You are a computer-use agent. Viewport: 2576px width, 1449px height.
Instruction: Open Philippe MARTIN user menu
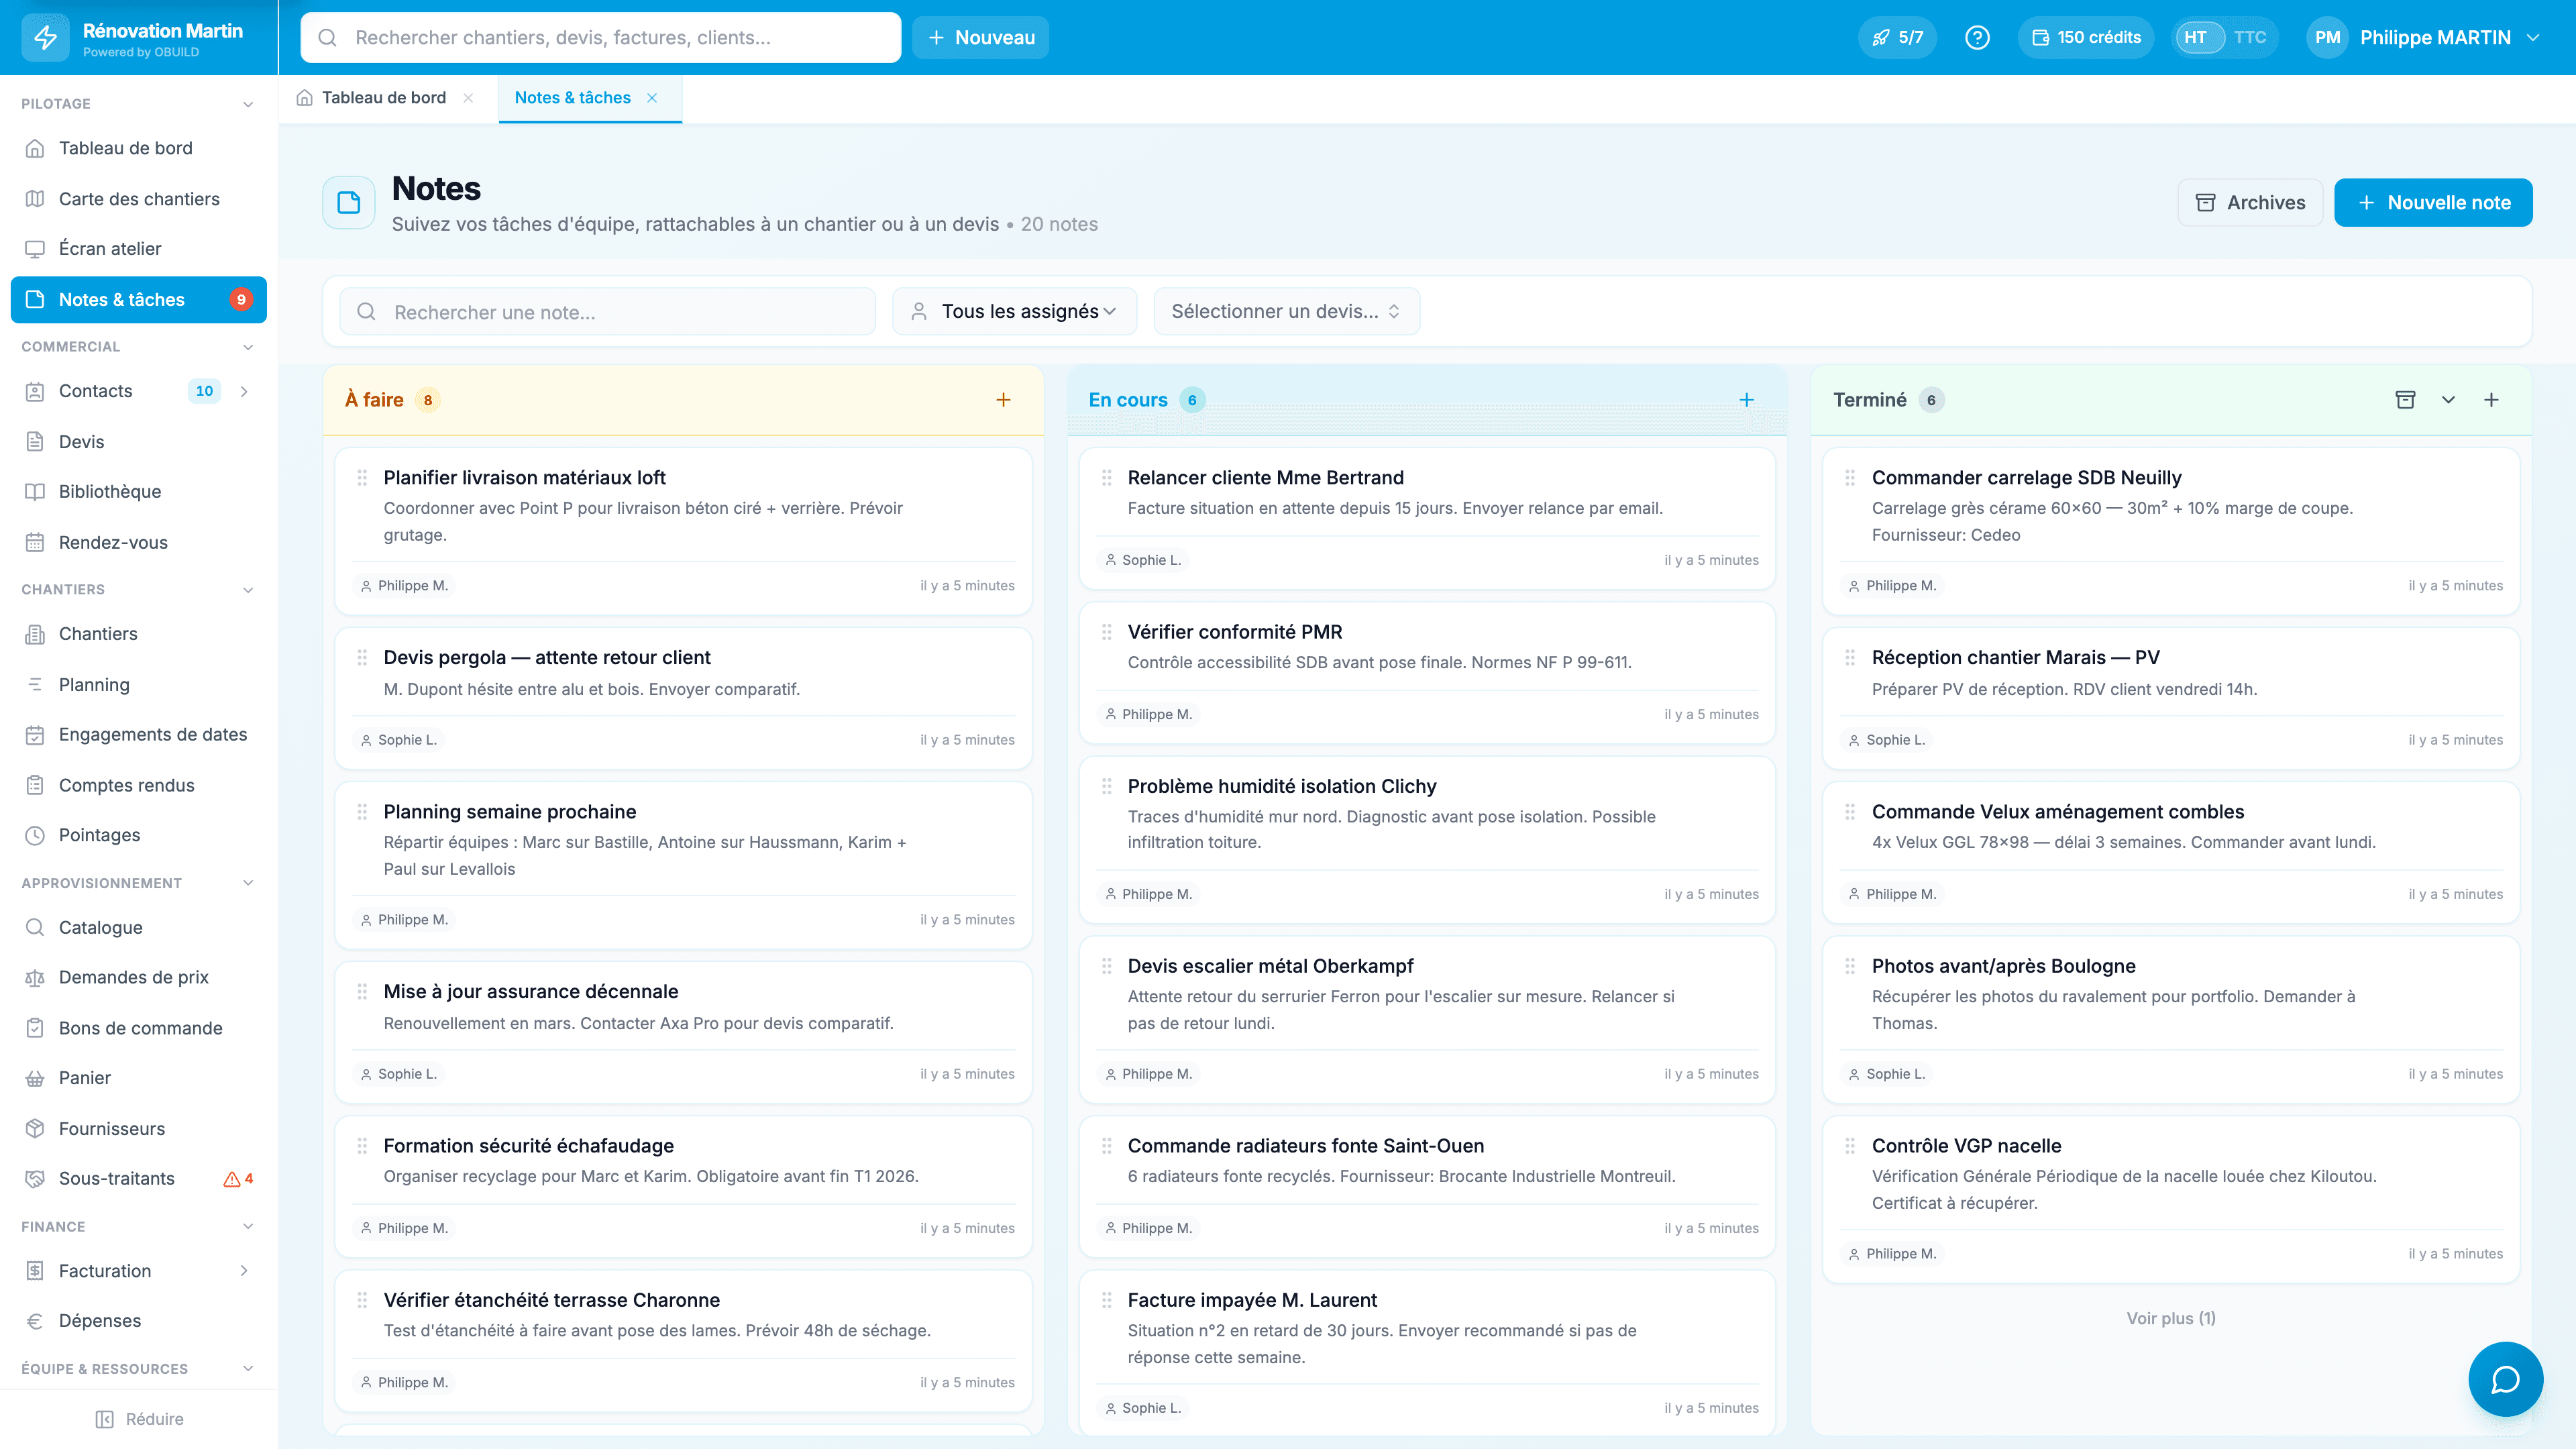2425,37
